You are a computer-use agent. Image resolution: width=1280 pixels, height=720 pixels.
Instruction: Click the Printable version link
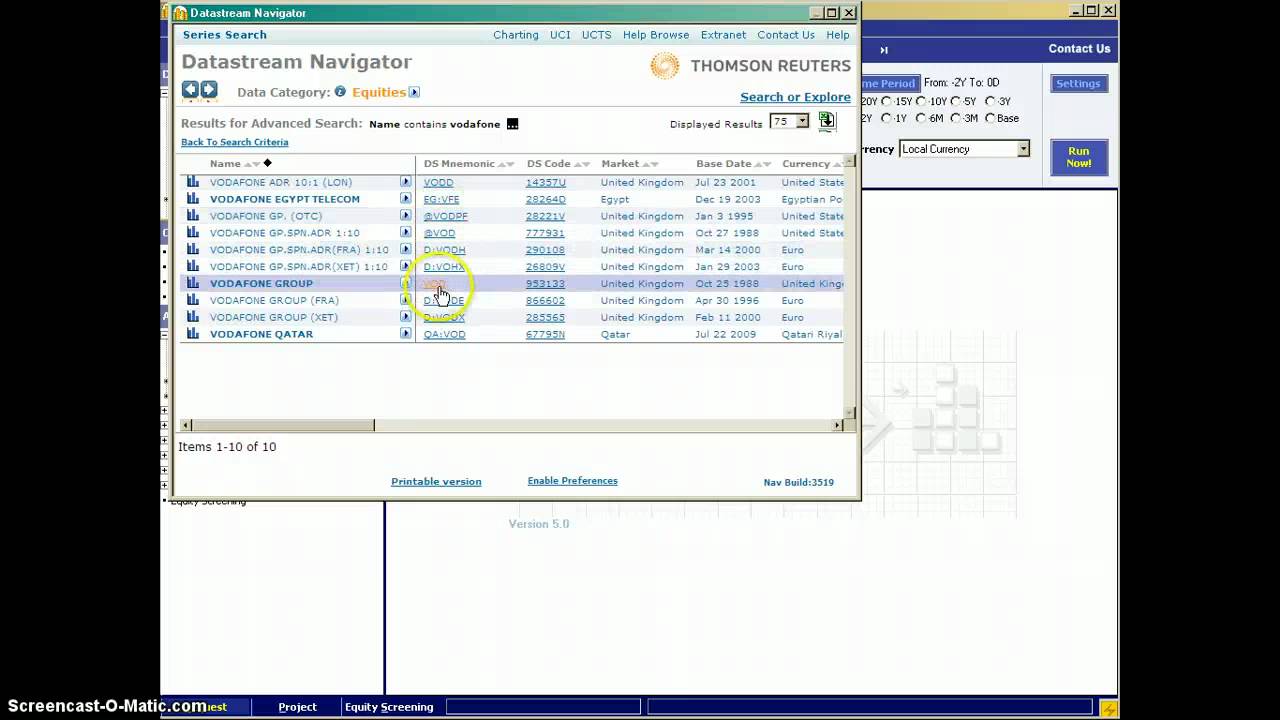pyautogui.click(x=436, y=482)
